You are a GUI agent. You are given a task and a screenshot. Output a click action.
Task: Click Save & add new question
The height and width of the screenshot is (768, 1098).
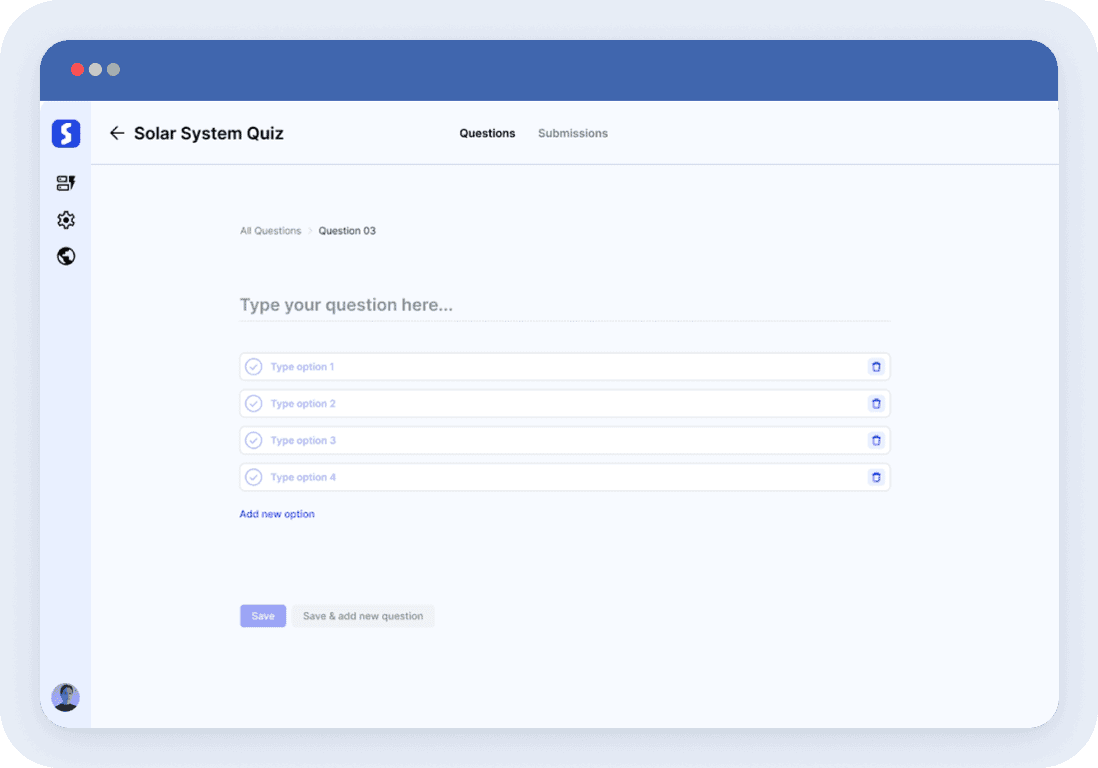pyautogui.click(x=363, y=616)
